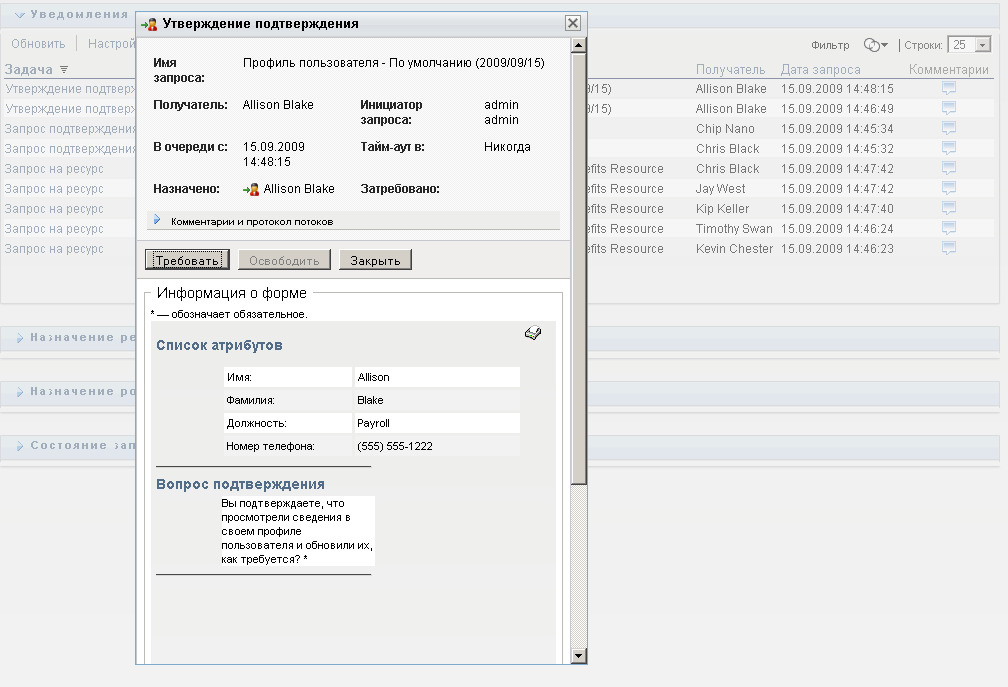
Task: Sort by Получатель column header
Action: [730, 70]
